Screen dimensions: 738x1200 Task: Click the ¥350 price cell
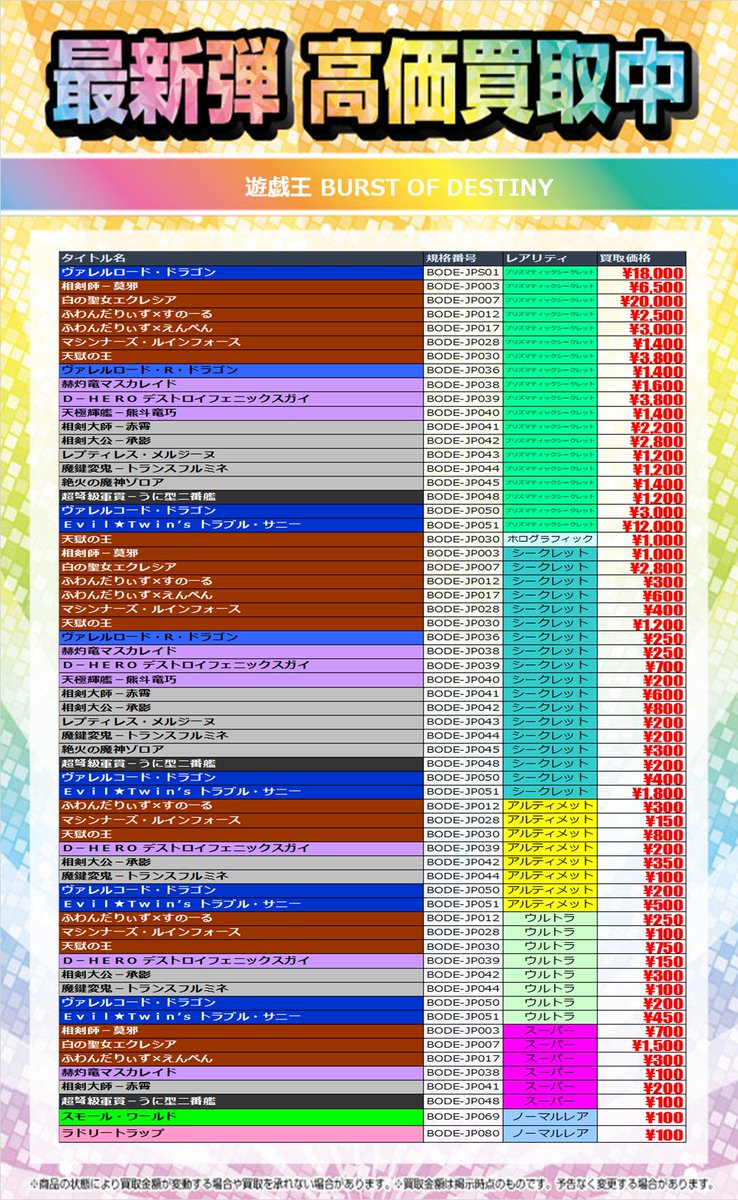[641, 862]
